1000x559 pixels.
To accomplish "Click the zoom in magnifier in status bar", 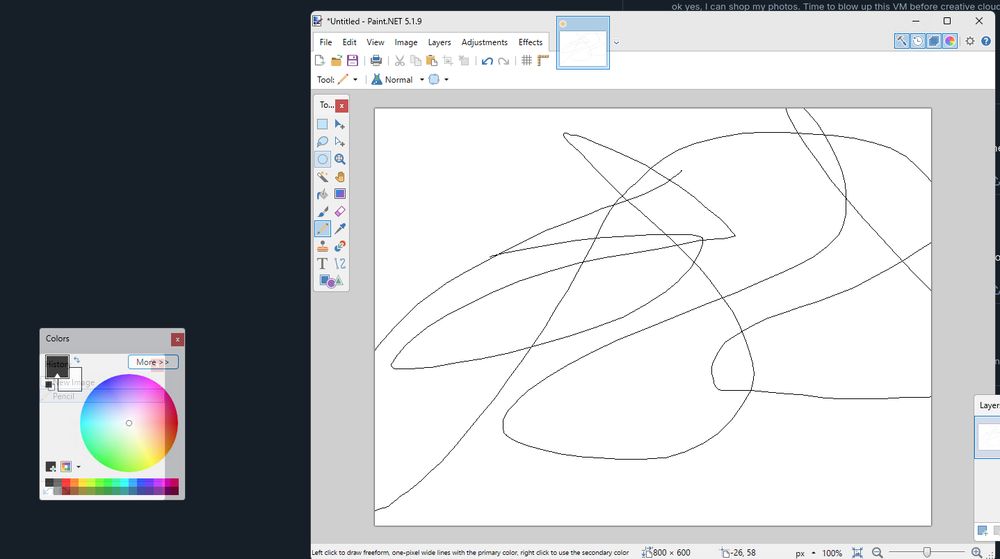I will coord(976,553).
